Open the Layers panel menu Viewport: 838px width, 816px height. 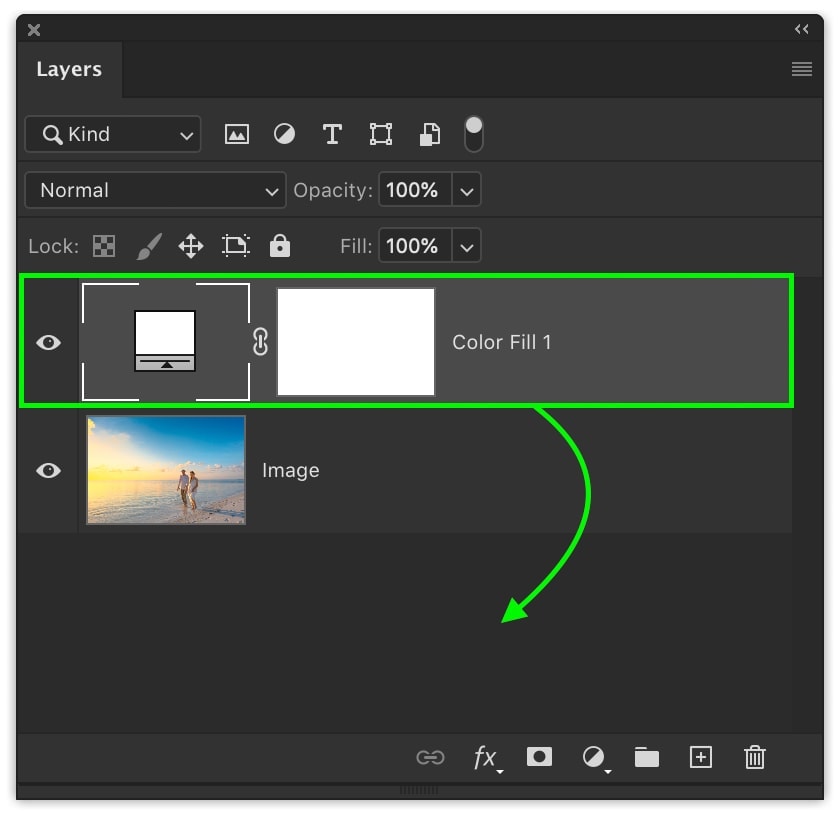pyautogui.click(x=801, y=69)
